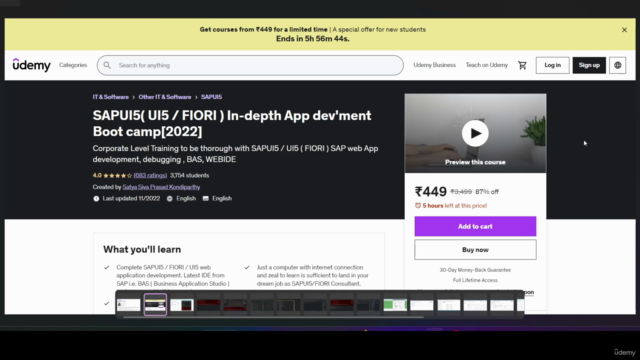Click the thumbnail strip horizontal scrollbar

273,317
